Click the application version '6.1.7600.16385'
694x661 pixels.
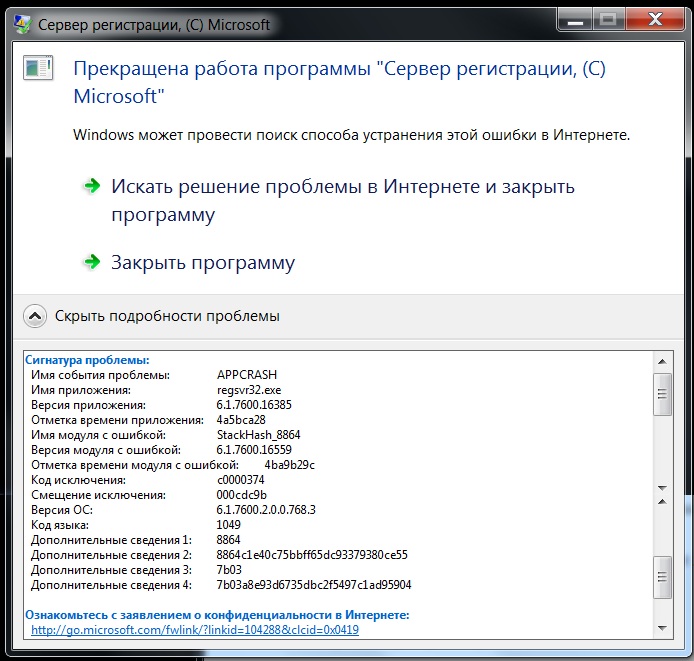click(x=254, y=405)
